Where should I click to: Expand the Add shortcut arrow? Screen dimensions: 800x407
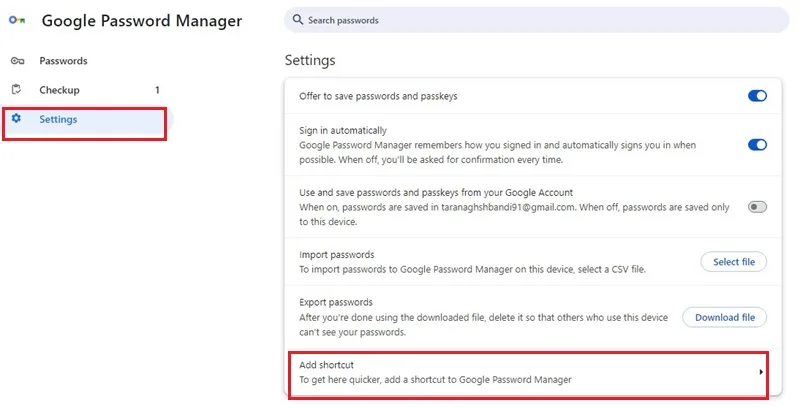[761, 372]
